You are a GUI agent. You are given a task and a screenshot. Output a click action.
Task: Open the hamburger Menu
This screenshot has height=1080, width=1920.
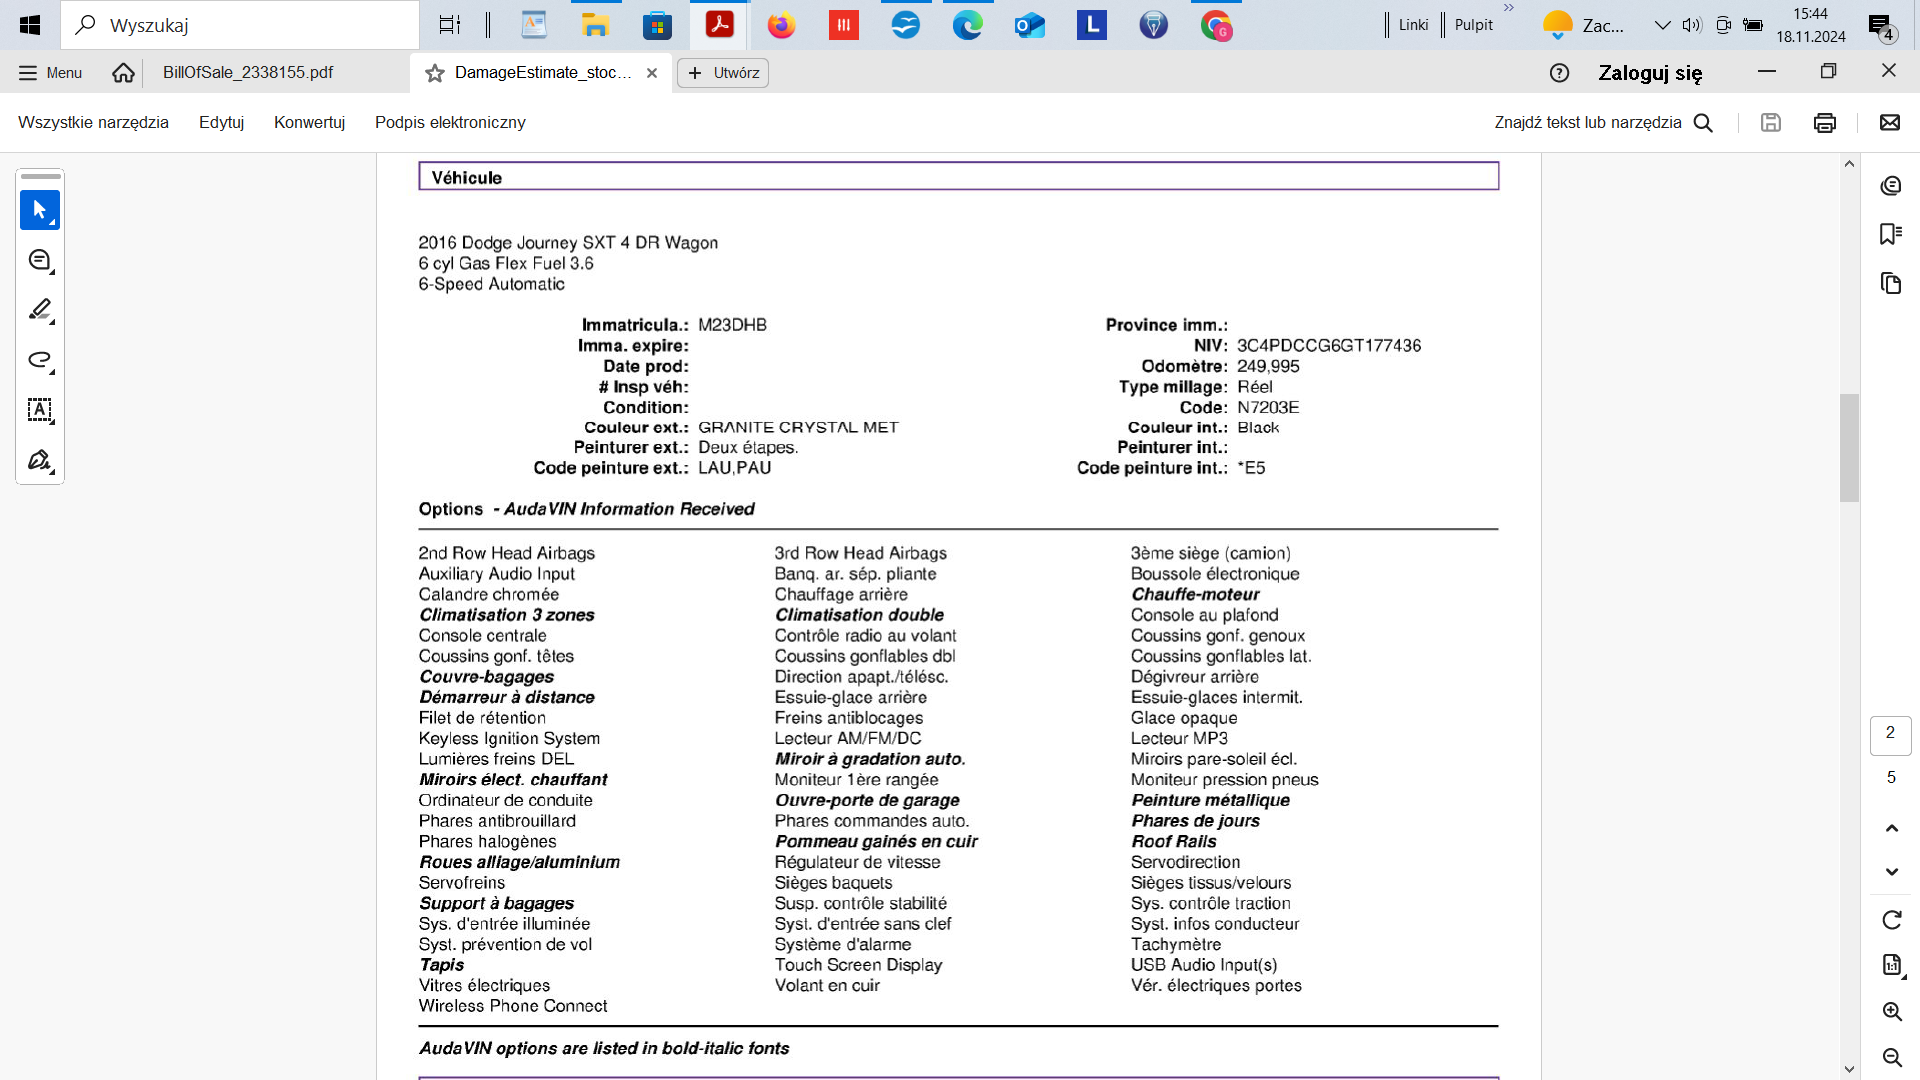[x=50, y=73]
